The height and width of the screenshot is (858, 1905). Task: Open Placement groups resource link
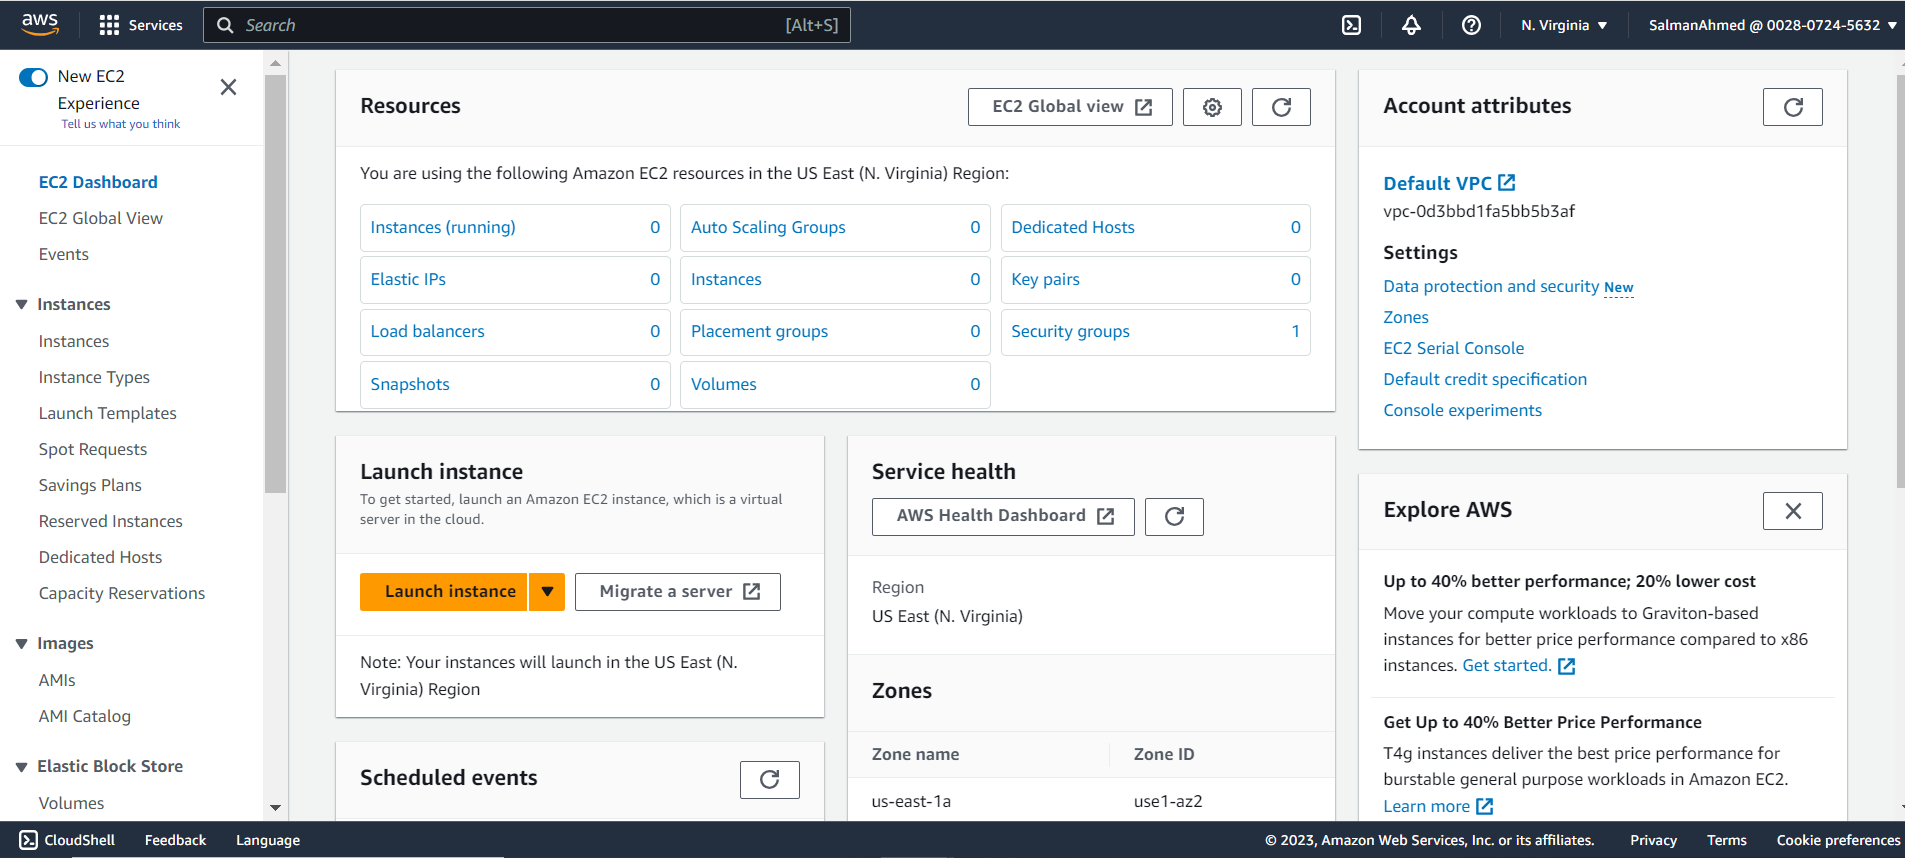[x=759, y=331]
